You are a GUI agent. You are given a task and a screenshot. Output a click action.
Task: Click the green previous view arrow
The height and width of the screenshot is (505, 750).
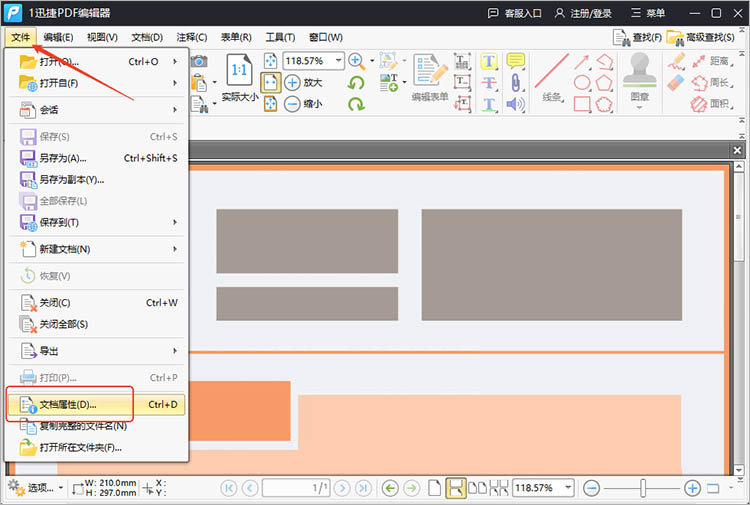391,488
